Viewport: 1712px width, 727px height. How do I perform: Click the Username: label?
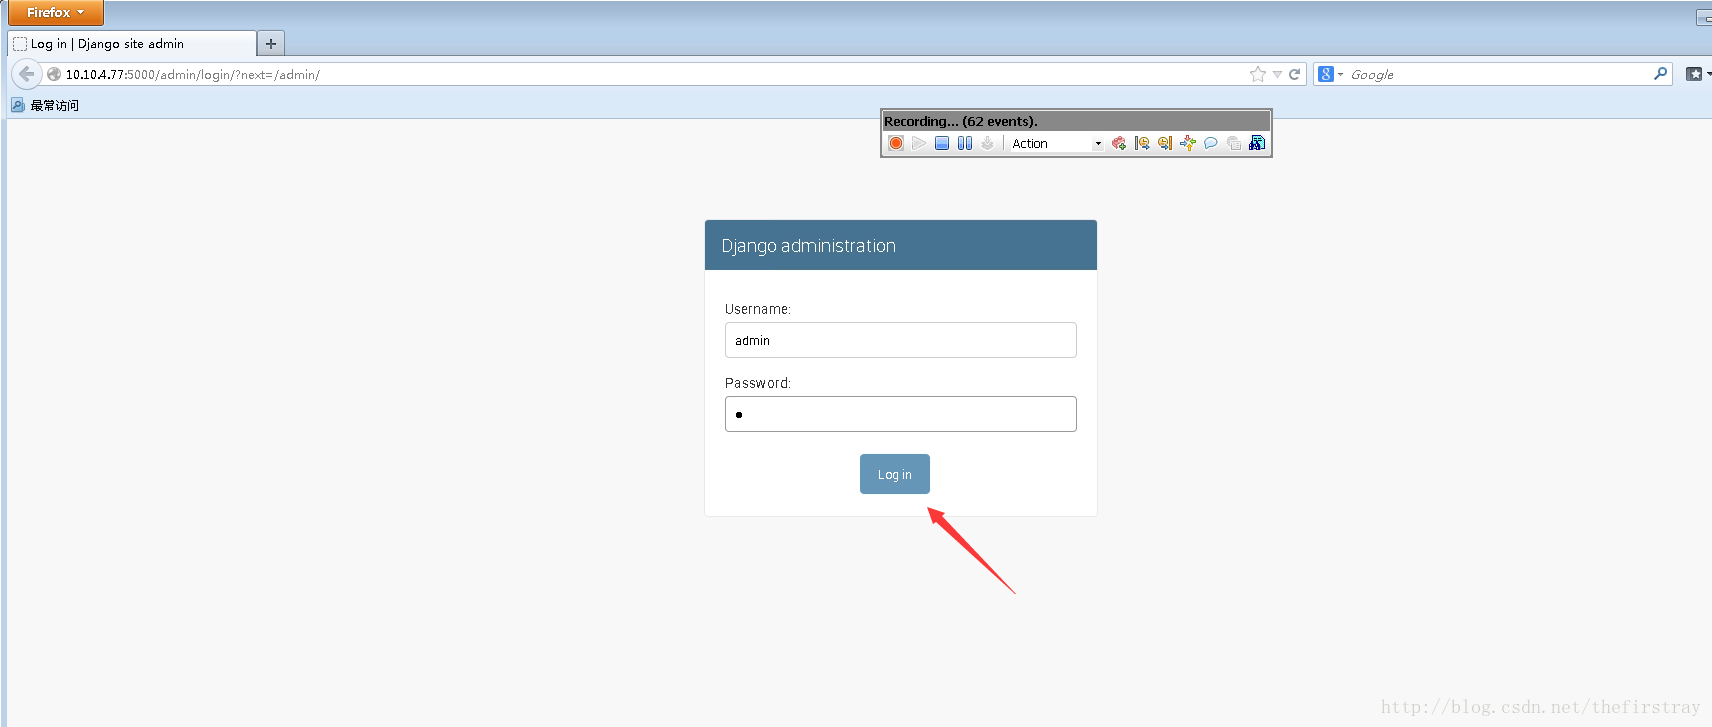click(757, 309)
